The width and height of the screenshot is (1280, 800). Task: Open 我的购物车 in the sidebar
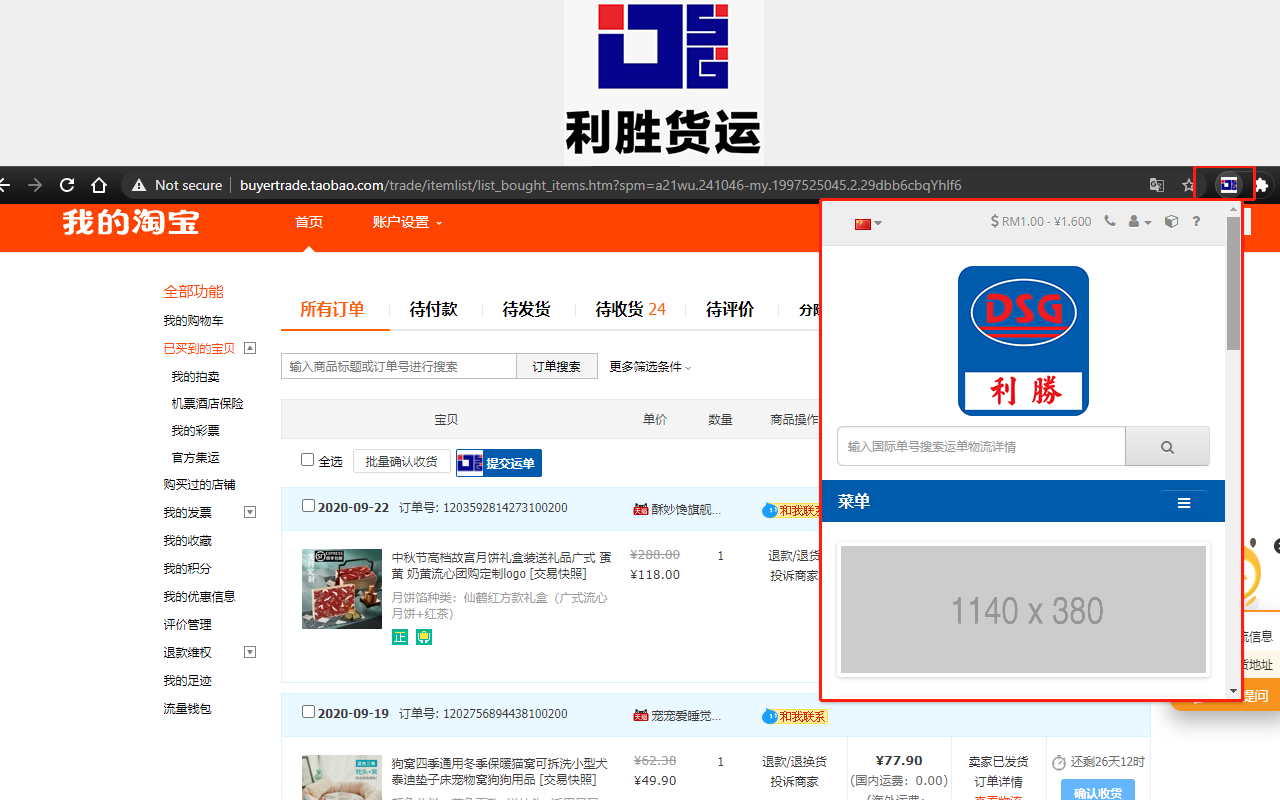coord(193,321)
